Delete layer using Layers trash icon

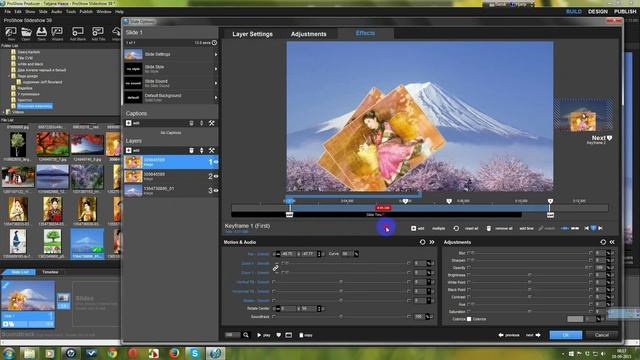tap(191, 150)
